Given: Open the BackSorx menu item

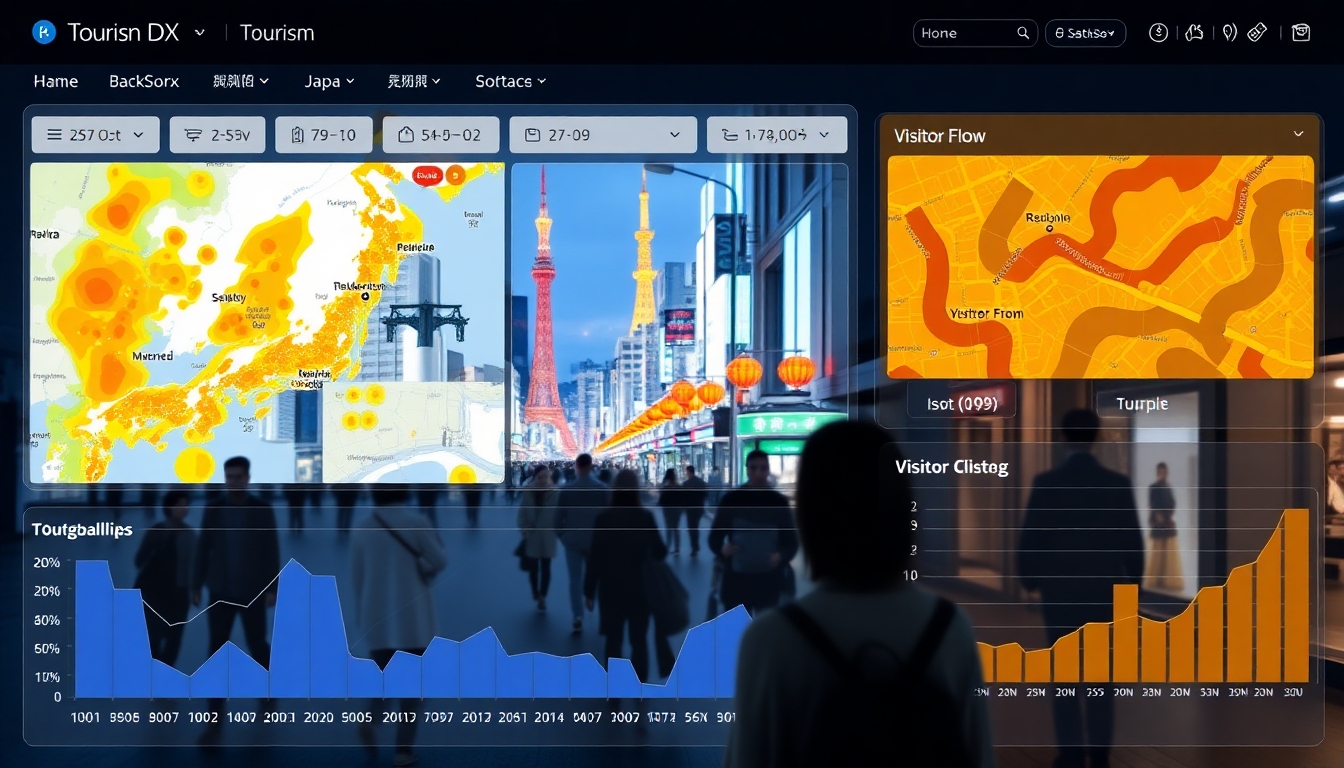Looking at the screenshot, I should pos(144,81).
